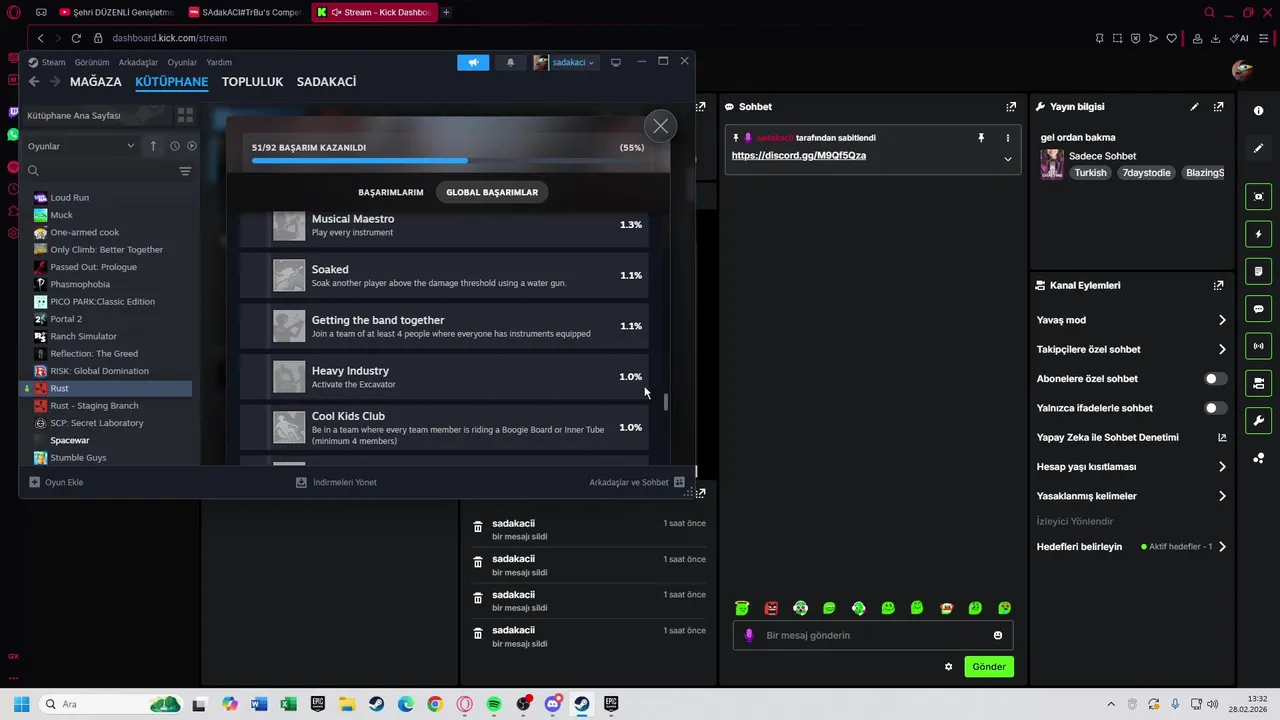Toggle the broadcast signal widget
1280x720 pixels.
pyautogui.click(x=1258, y=346)
